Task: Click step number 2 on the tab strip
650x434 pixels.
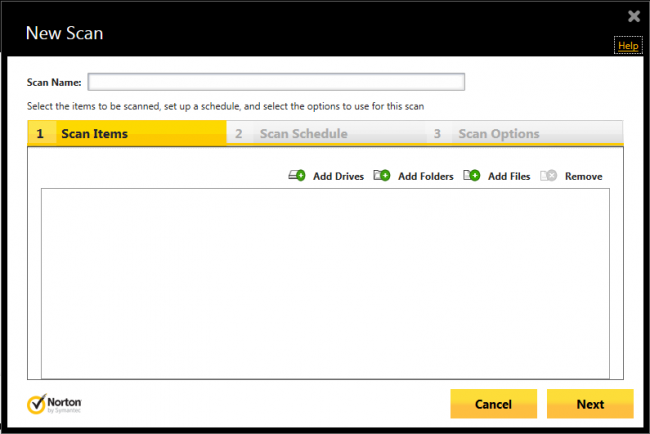Action: pos(239,133)
